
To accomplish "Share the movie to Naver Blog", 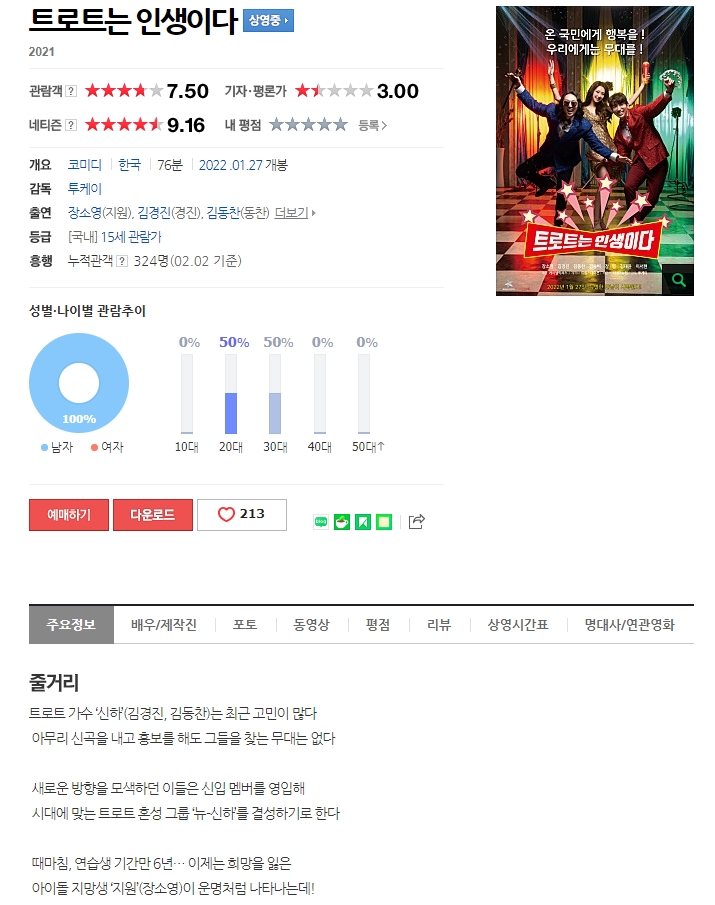I will 321,522.
